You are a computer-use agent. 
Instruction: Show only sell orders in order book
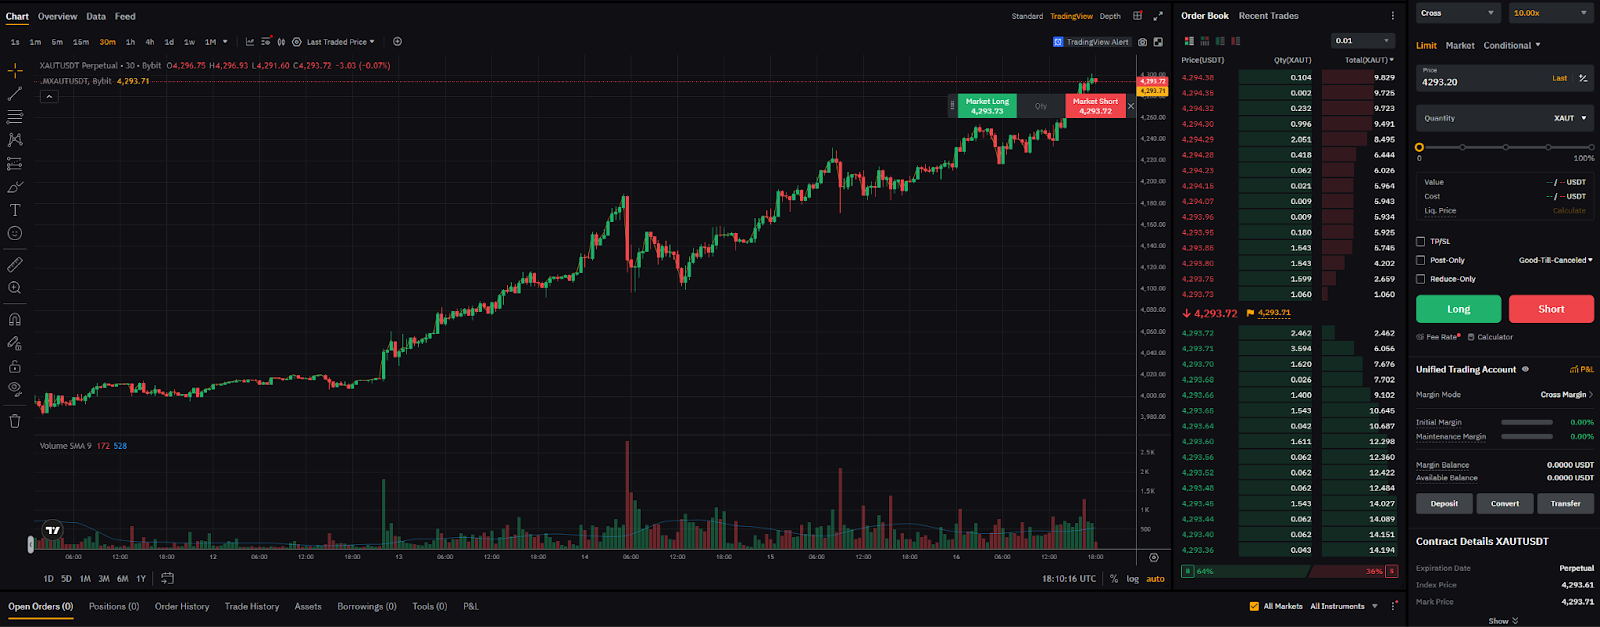[x=1236, y=41]
